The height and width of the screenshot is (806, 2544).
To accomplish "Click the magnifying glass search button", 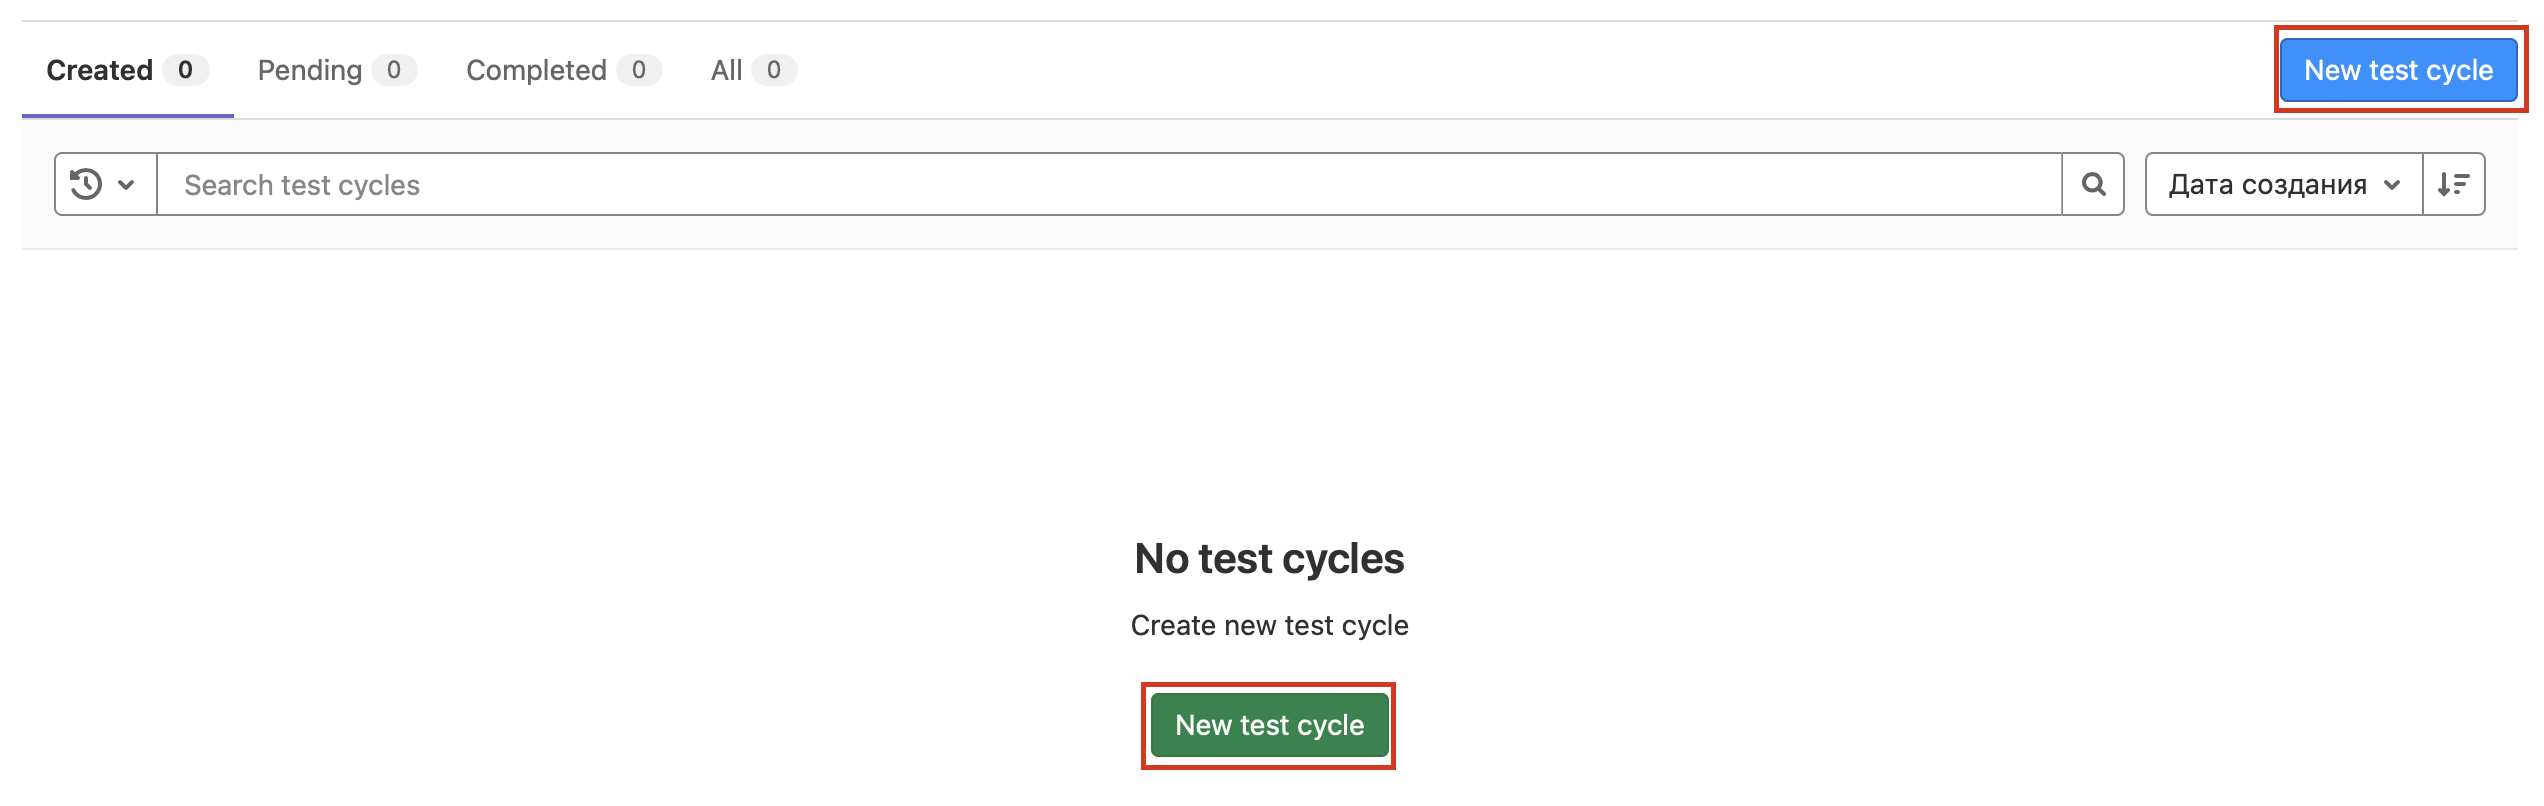I will (x=2093, y=184).
